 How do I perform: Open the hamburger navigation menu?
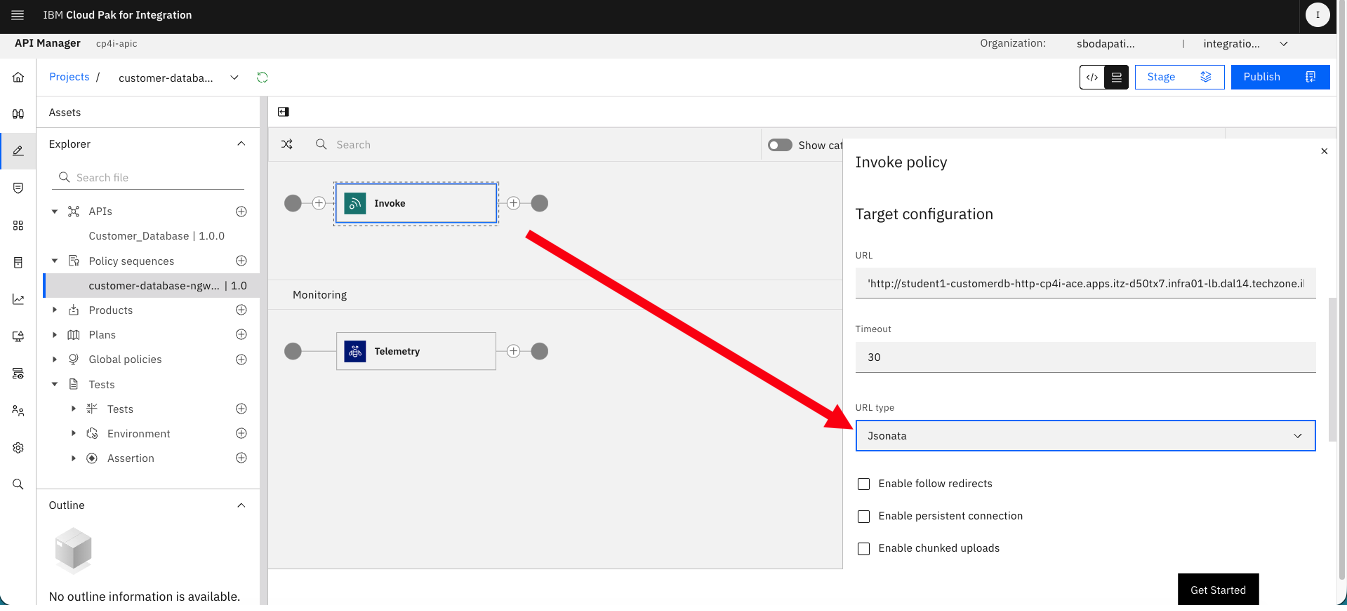coord(17,15)
